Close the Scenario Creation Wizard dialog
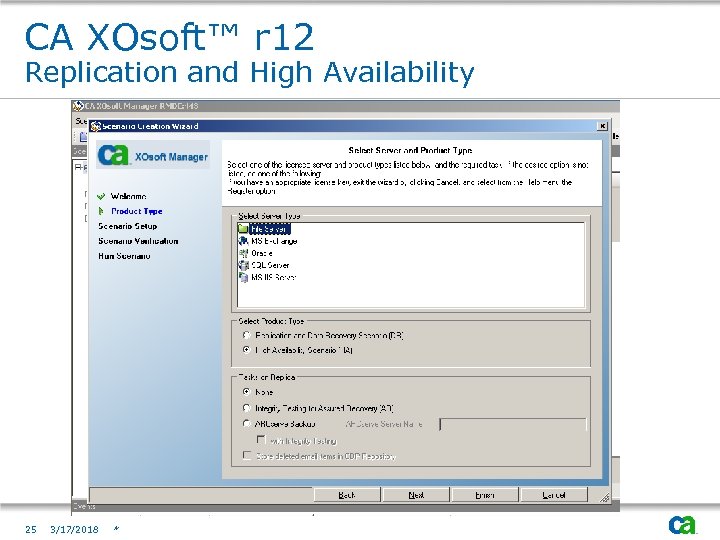 (x=602, y=126)
